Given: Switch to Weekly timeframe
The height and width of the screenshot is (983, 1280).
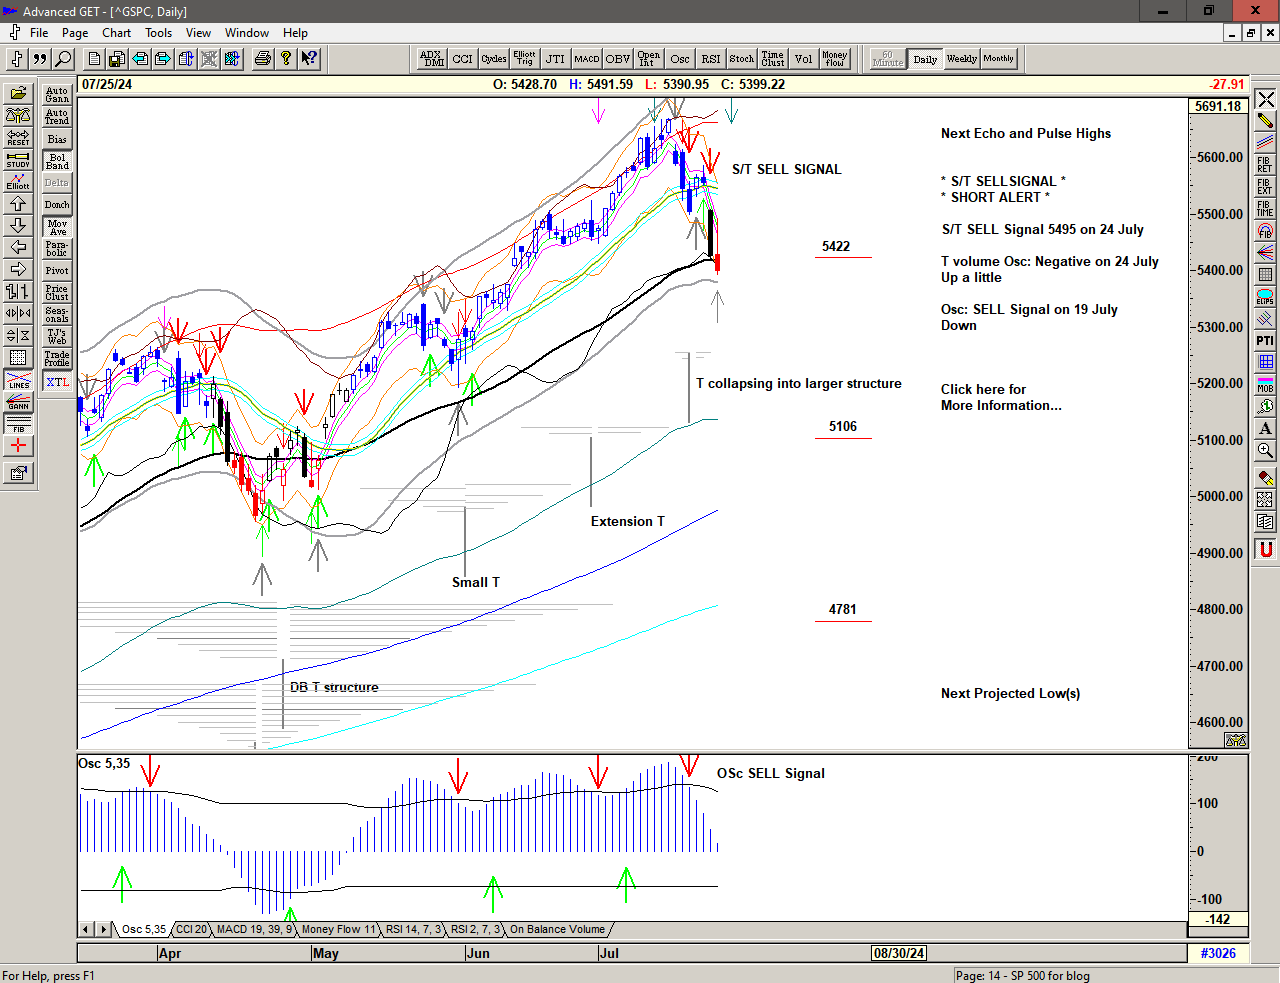Looking at the screenshot, I should [x=961, y=59].
